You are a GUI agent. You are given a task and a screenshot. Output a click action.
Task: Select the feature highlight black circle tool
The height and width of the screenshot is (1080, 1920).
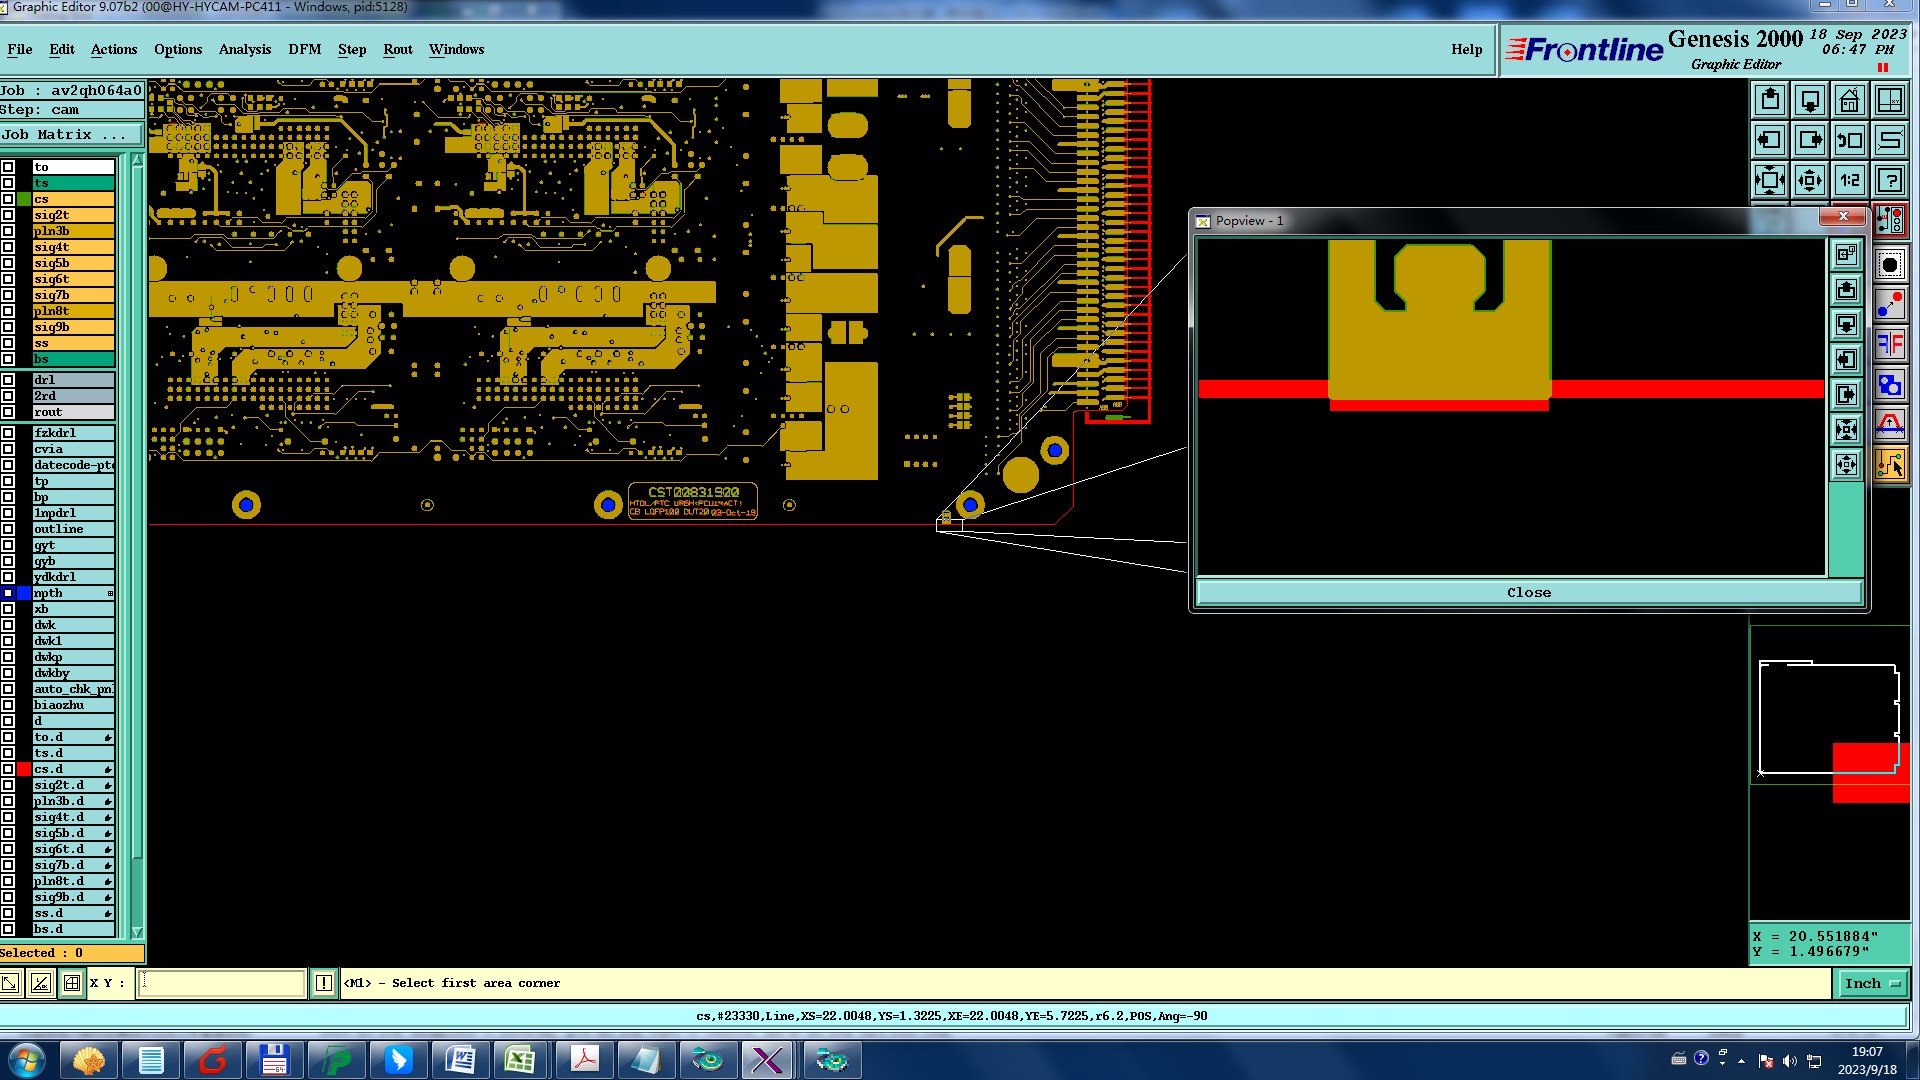[x=1889, y=265]
